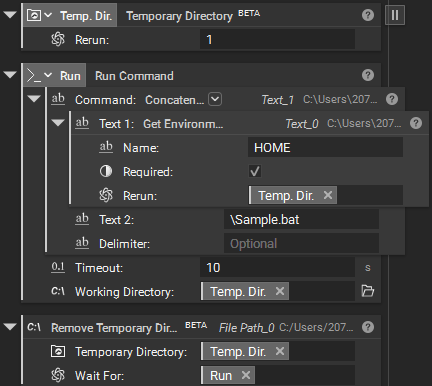Click the Temp. Dir. step type icon
This screenshot has height=386, width=432.
coord(34,15)
